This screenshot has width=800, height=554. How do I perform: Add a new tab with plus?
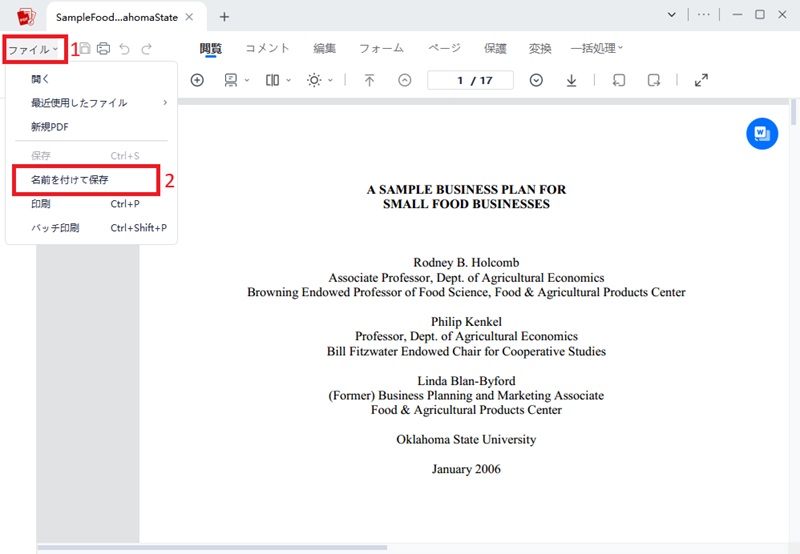click(224, 17)
